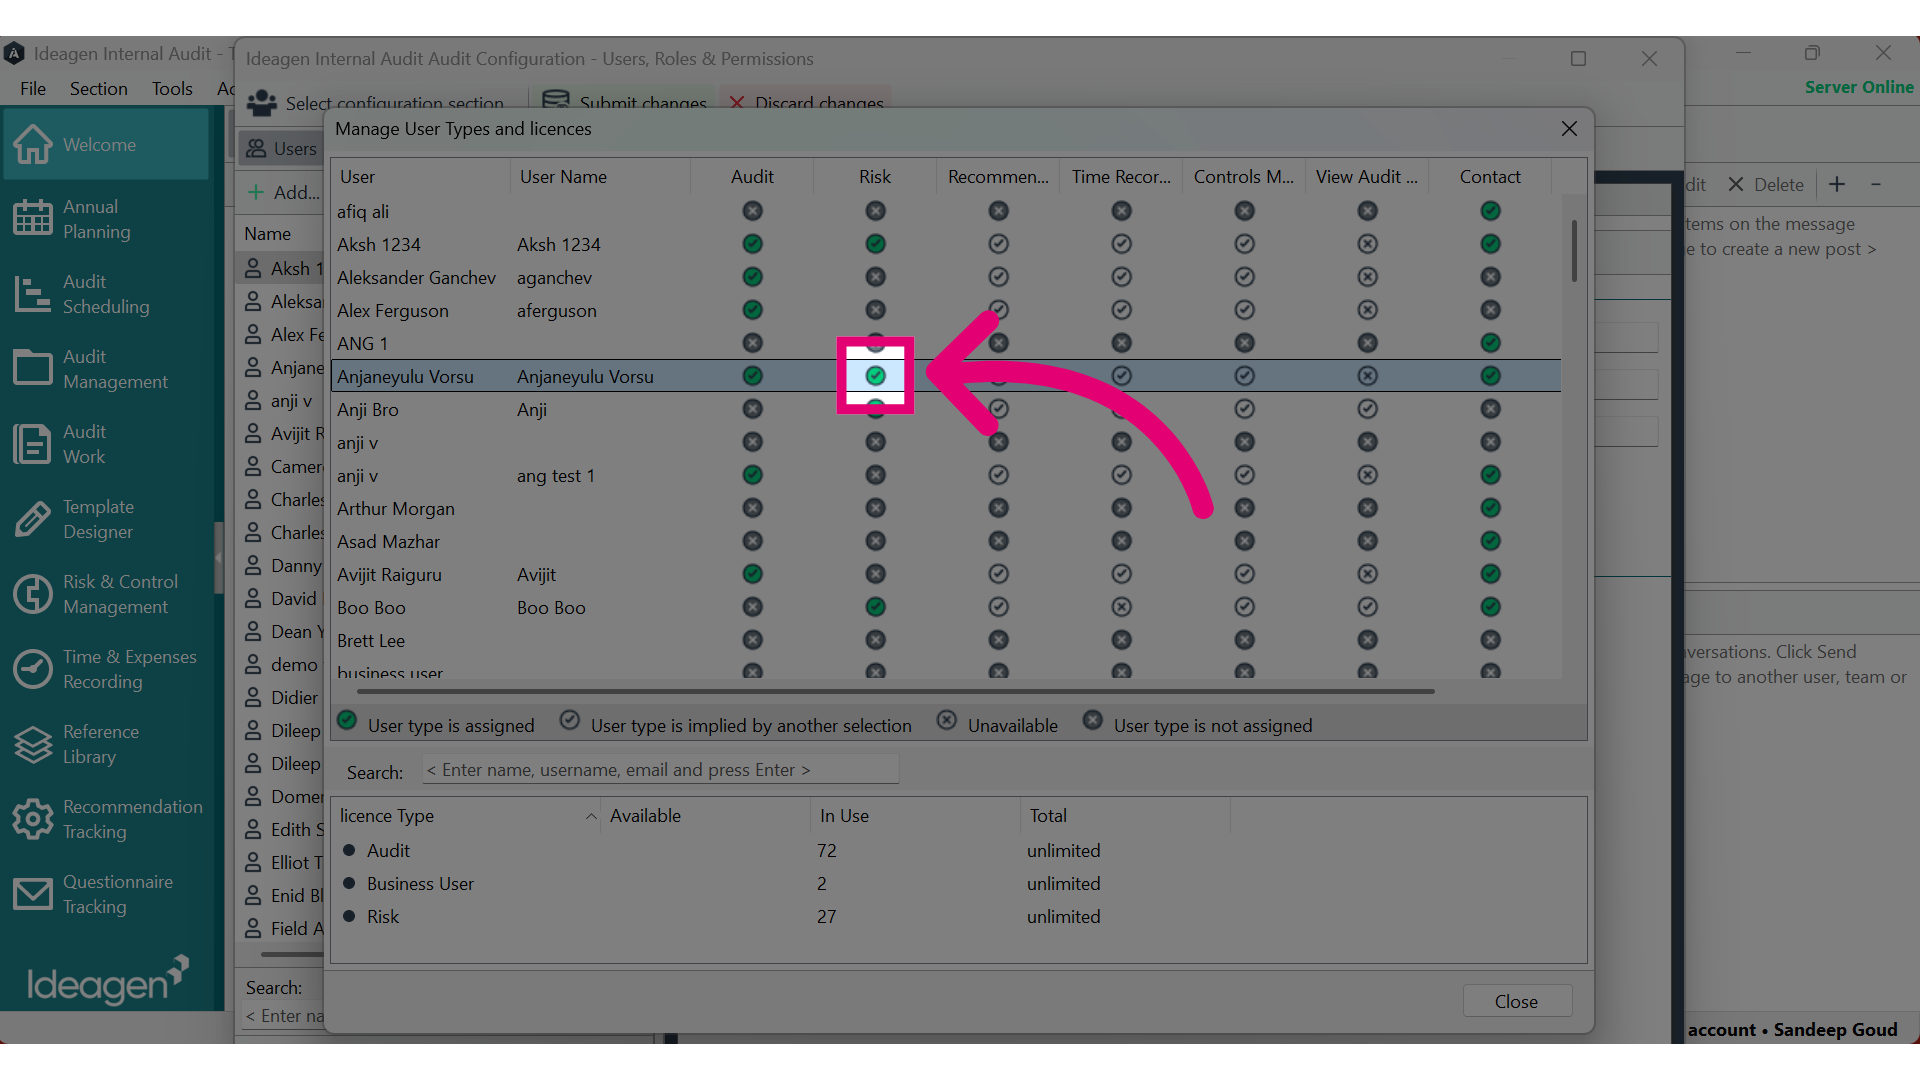The image size is (1920, 1080).
Task: Sort by licence Type column header arrow
Action: 591,816
